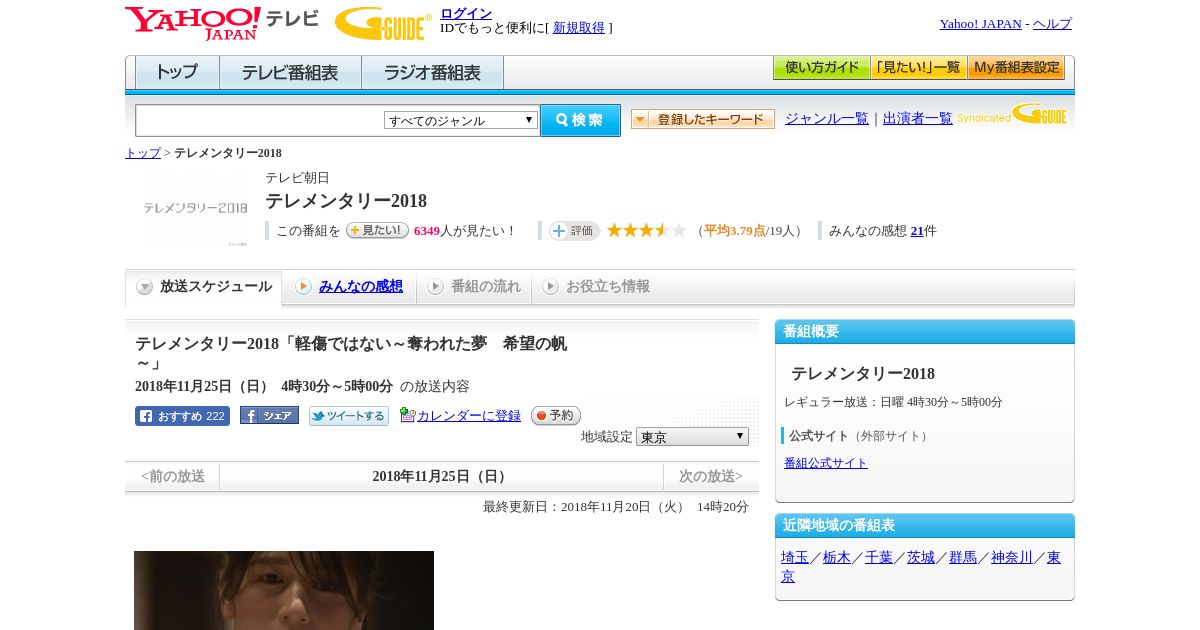
Task: Open 地域設定 東京 region dropdown
Action: point(692,437)
